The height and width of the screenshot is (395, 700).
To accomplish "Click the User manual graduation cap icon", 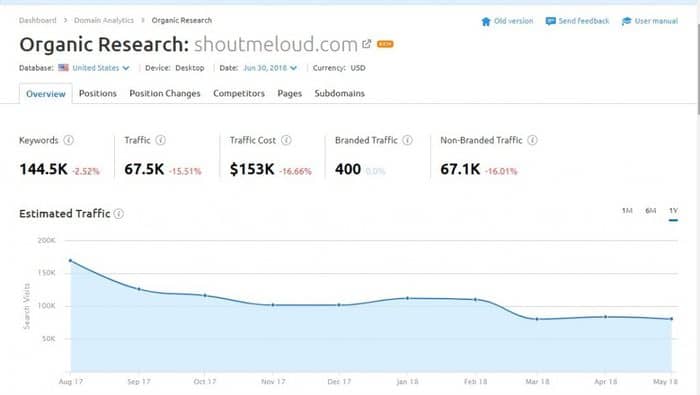I will [626, 21].
